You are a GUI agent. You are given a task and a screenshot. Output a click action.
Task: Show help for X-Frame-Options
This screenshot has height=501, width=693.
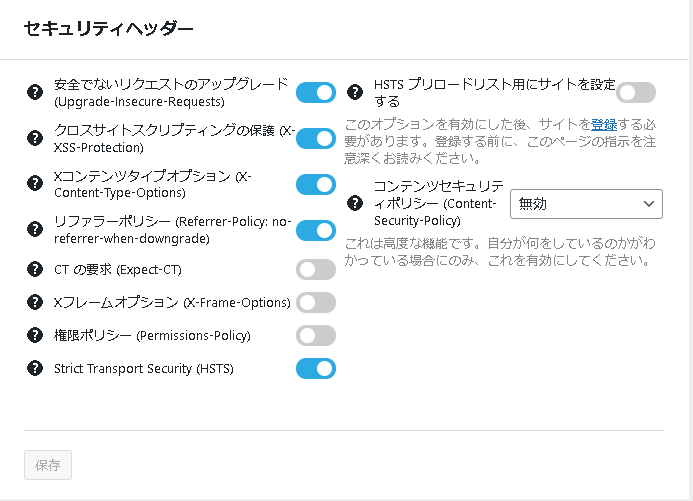tap(35, 302)
